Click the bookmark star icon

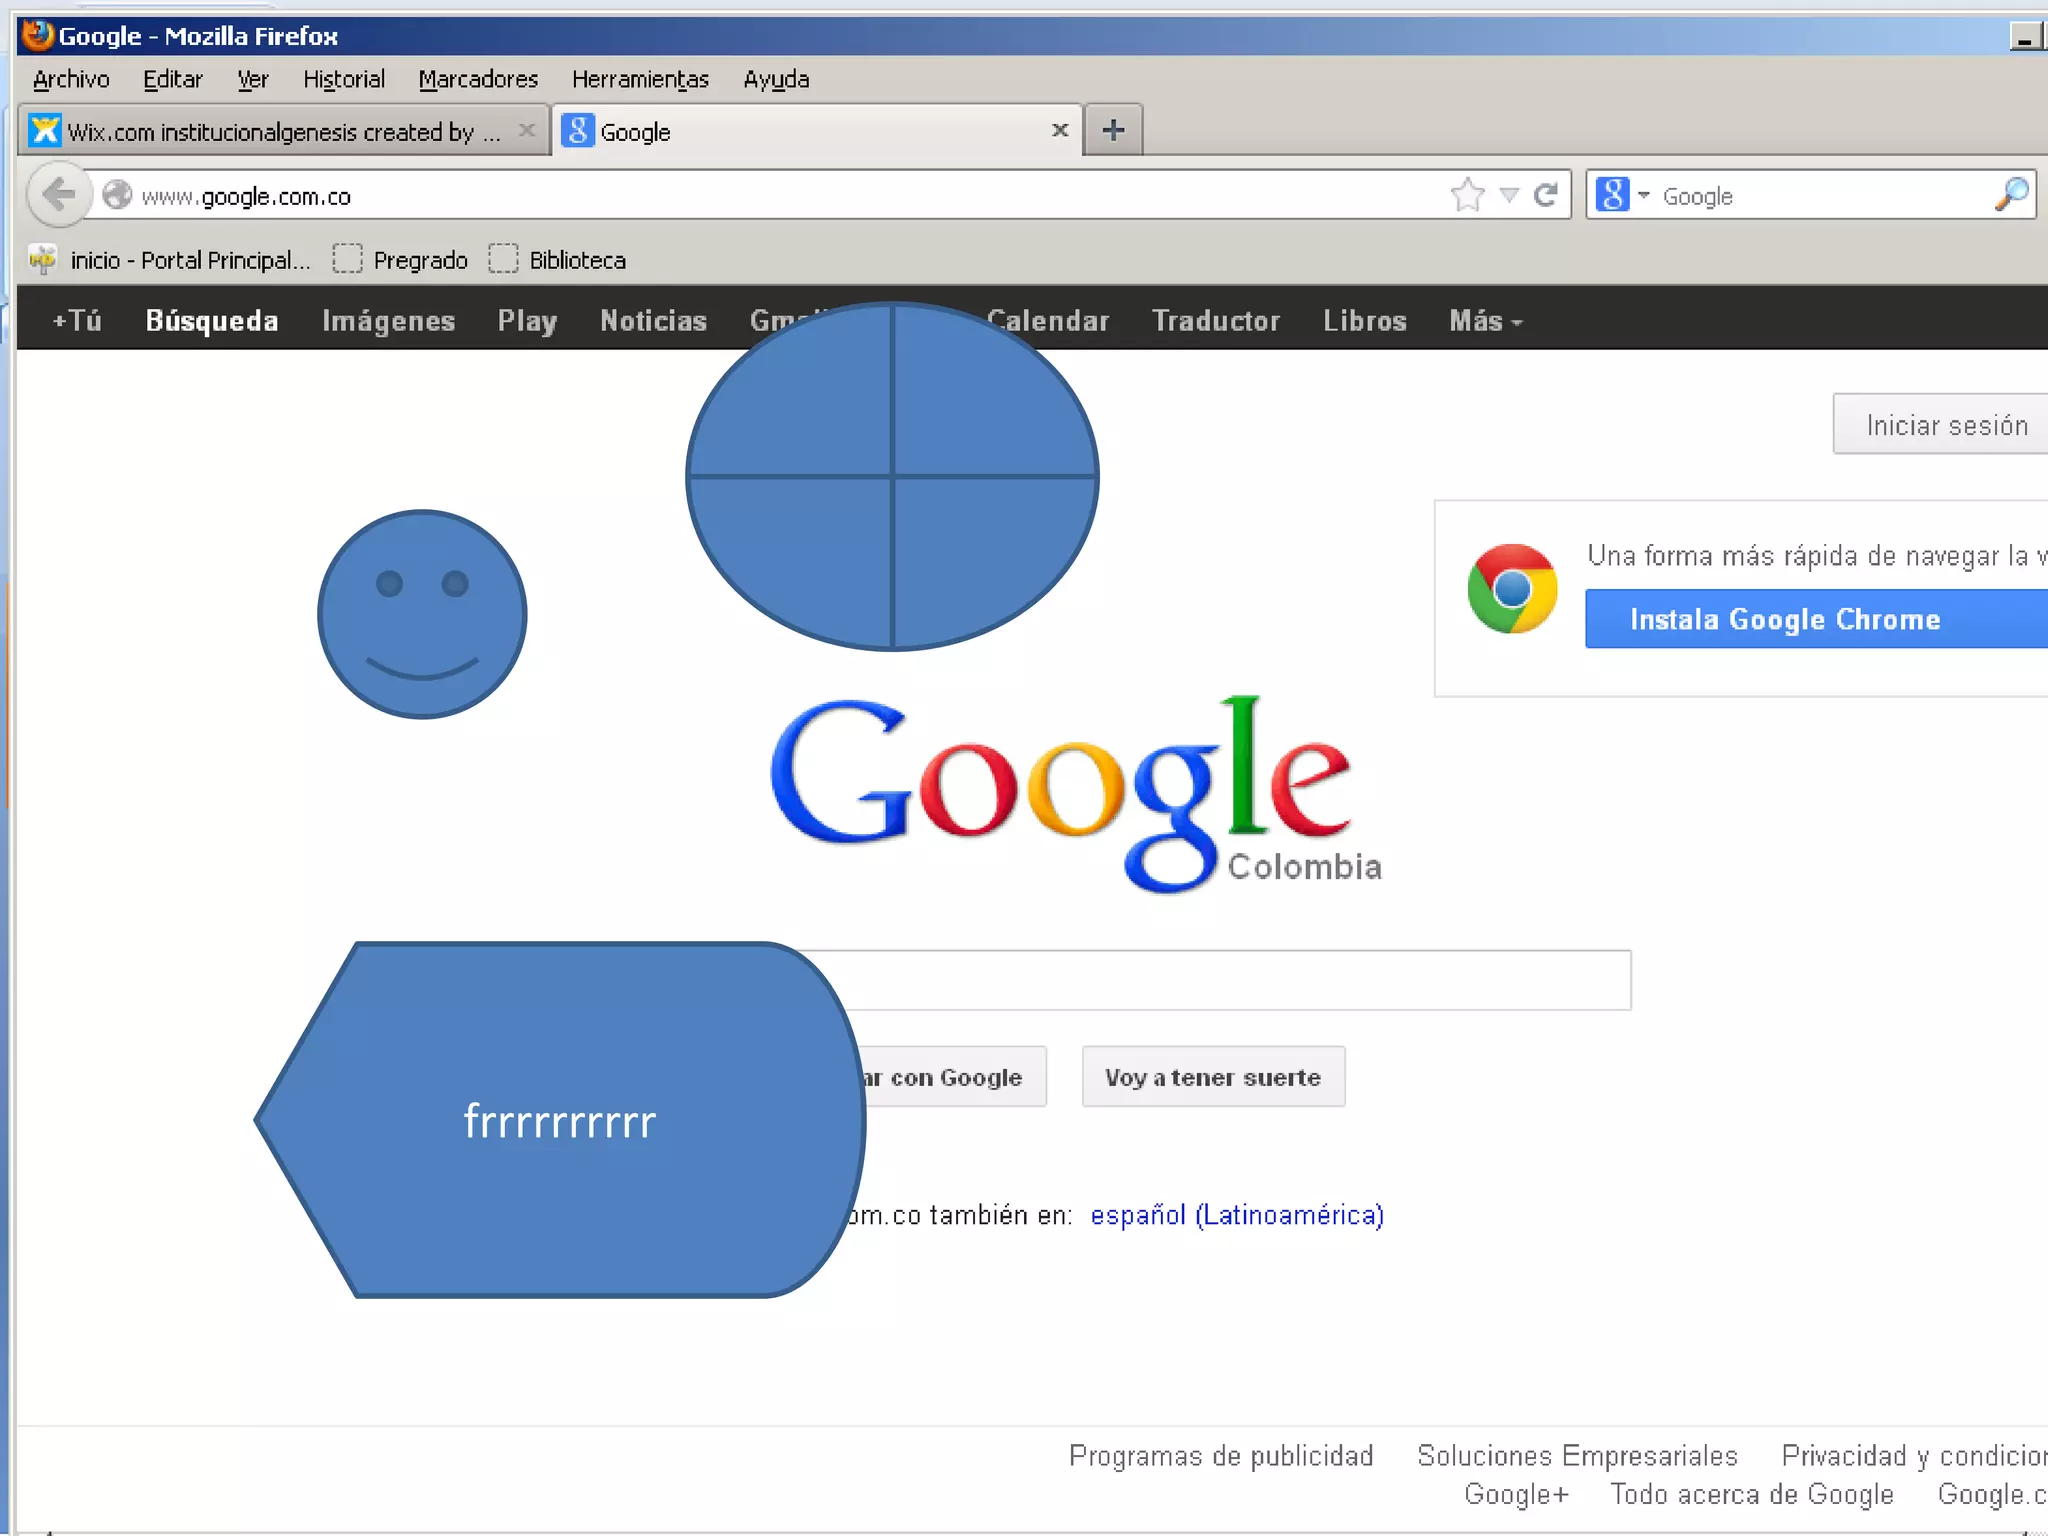(1467, 195)
